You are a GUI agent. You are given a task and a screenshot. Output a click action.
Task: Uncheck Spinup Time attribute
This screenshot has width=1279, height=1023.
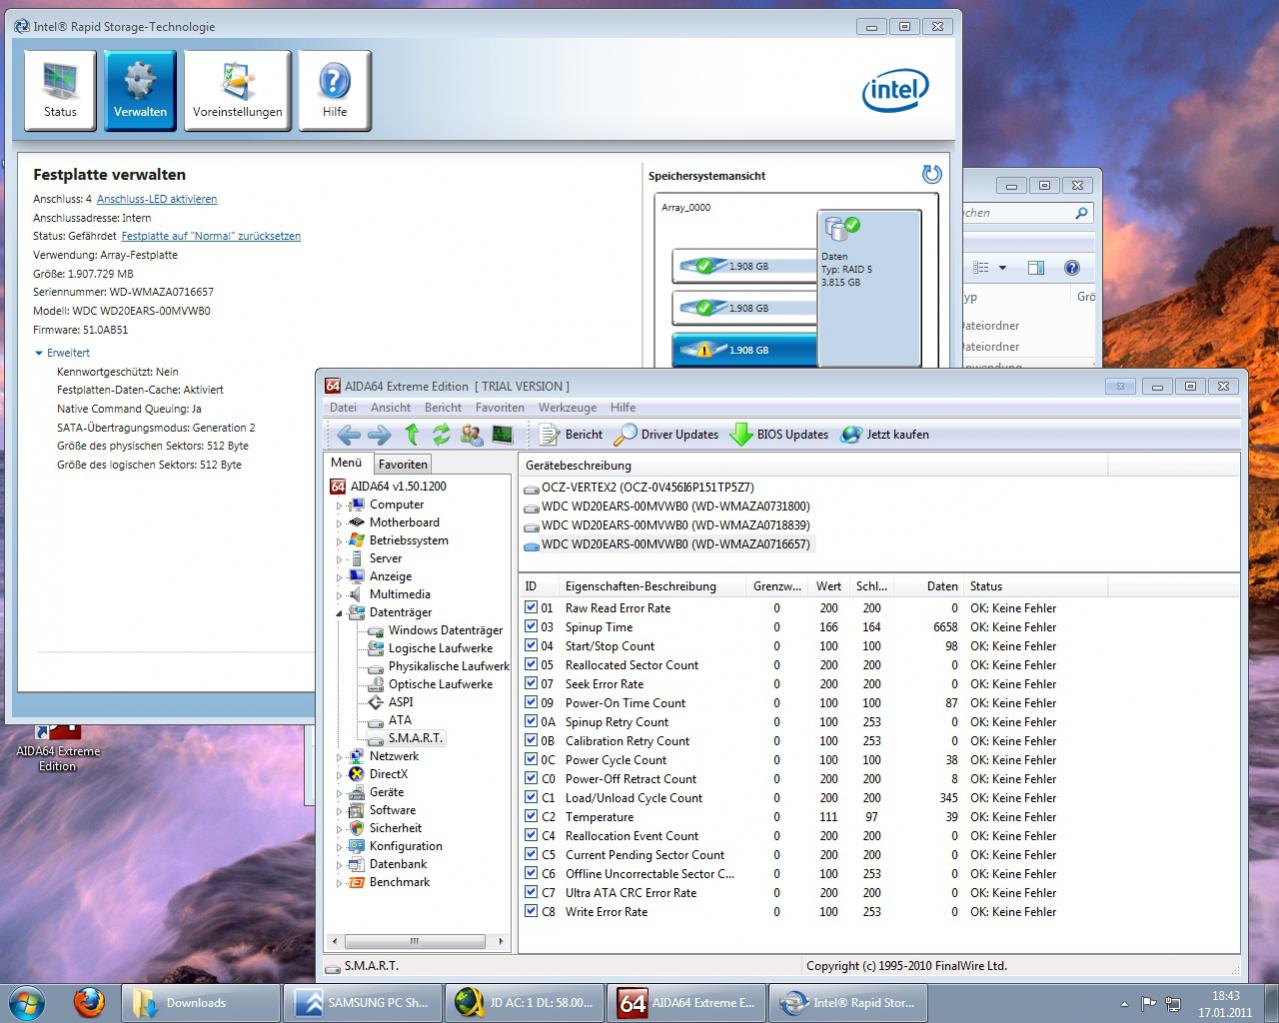pos(531,626)
